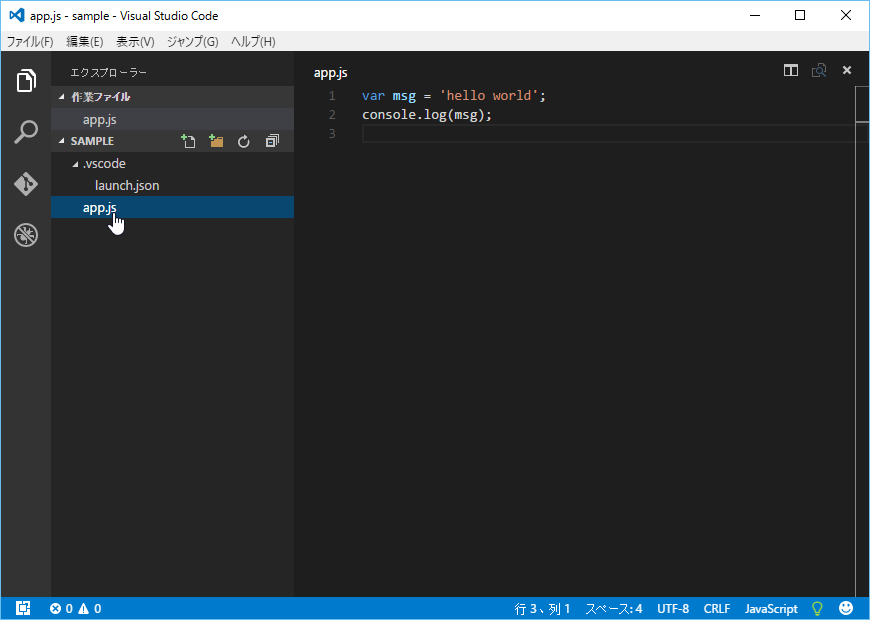Collapse all folders in SAMPLE explorer
This screenshot has width=870, height=620.
pyautogui.click(x=271, y=141)
